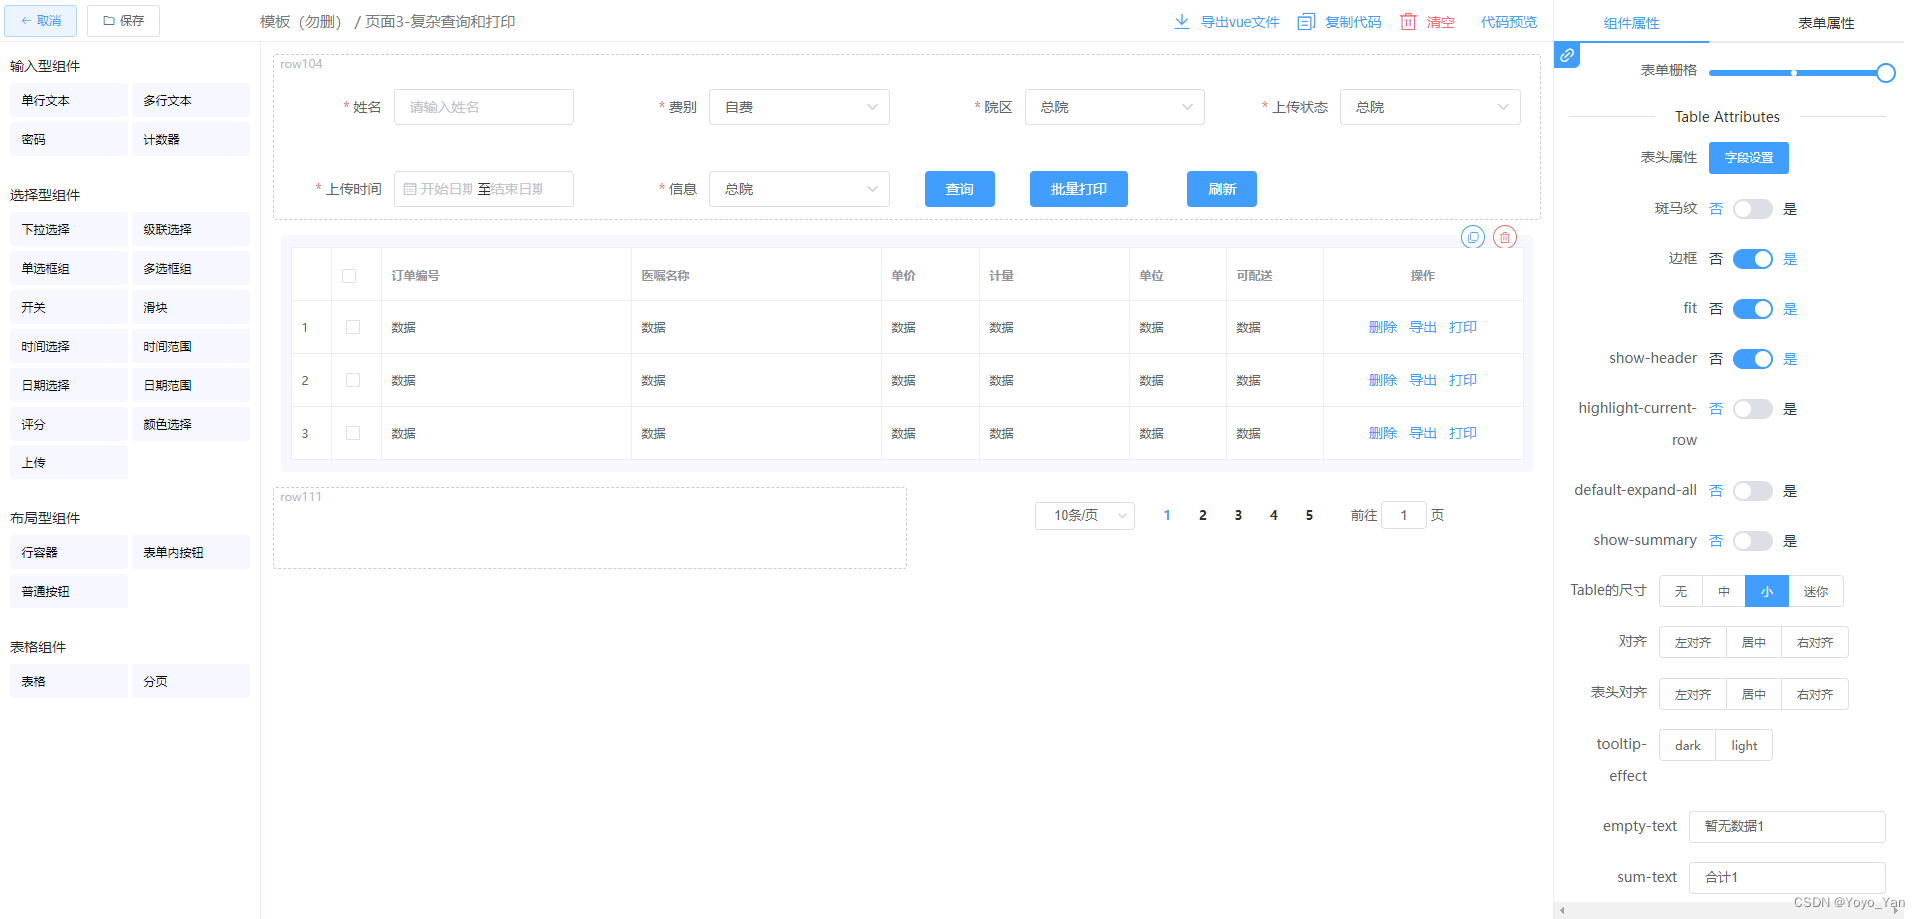The width and height of the screenshot is (1920, 919).
Task: Click the 字段设置 button
Action: tap(1748, 158)
